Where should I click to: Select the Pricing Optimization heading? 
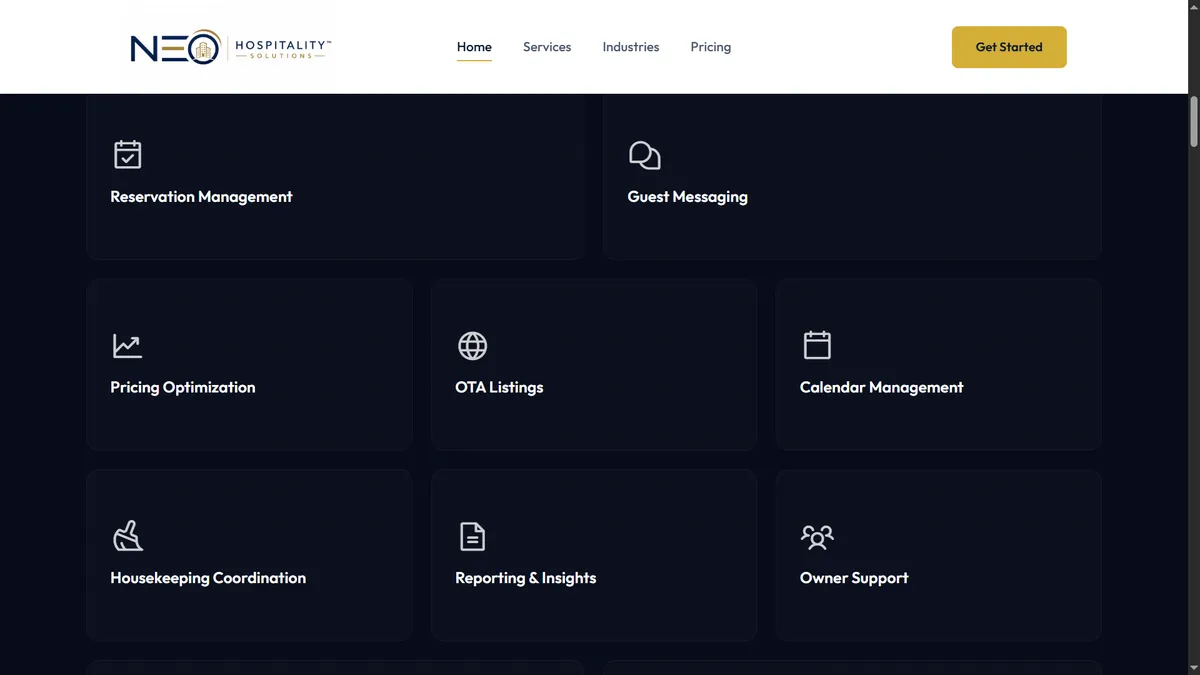click(183, 387)
